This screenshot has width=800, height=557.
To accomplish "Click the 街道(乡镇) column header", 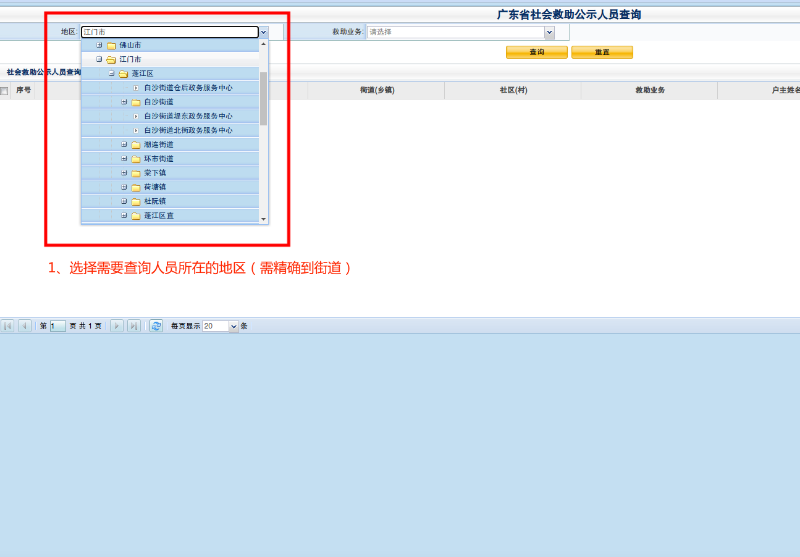I will [377, 90].
